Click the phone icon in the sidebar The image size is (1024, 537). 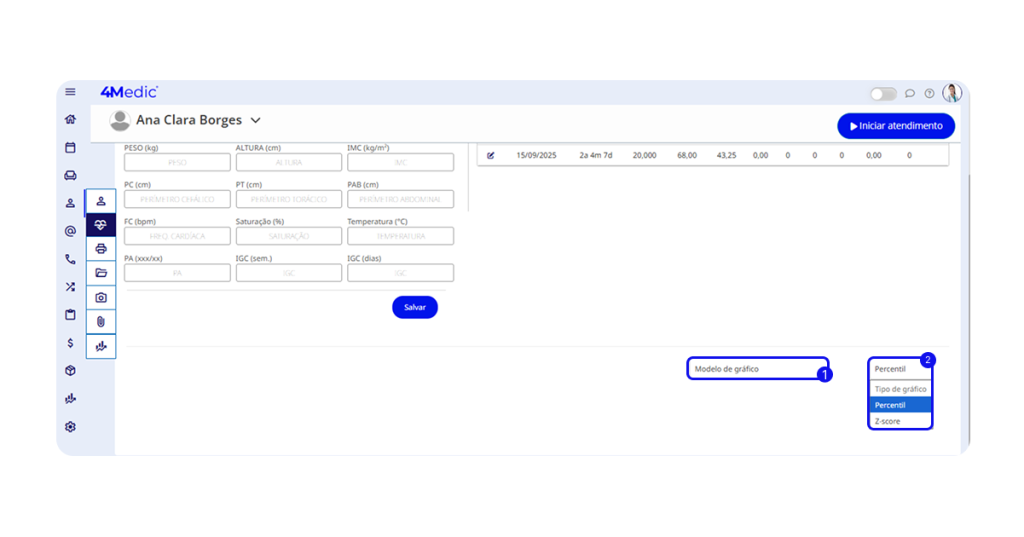click(x=70, y=259)
